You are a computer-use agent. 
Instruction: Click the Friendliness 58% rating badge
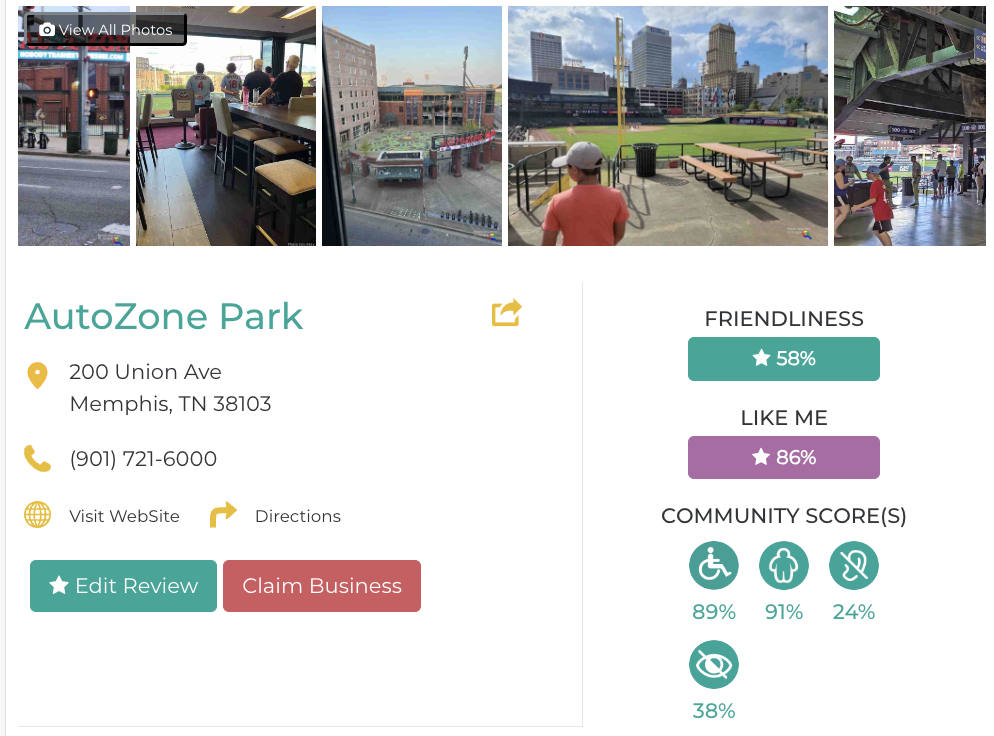pos(784,359)
